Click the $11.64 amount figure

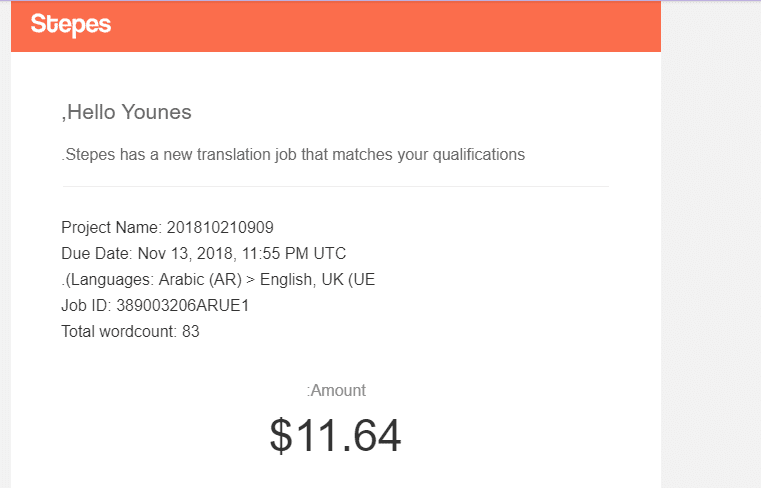335,435
